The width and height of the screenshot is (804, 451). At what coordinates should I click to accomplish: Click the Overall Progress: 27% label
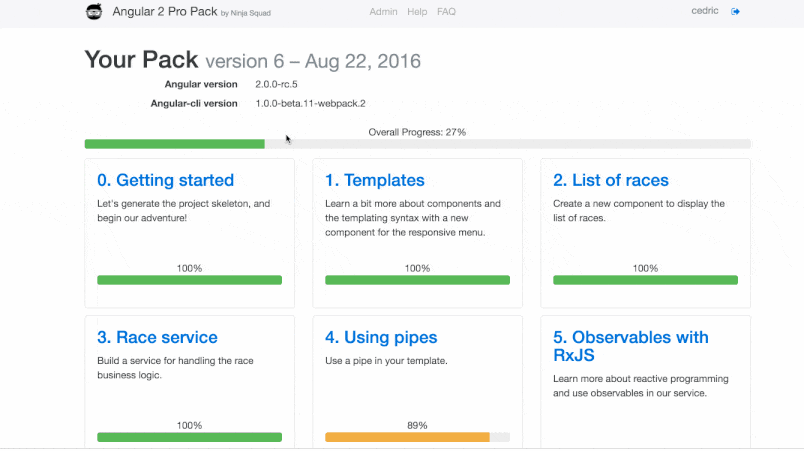click(x=417, y=132)
